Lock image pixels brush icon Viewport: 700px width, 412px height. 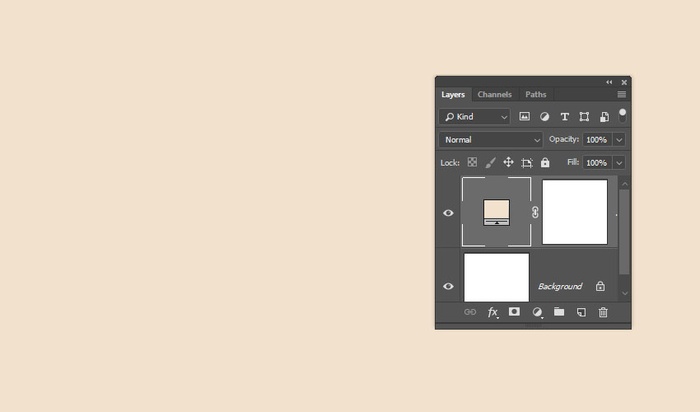click(x=490, y=162)
